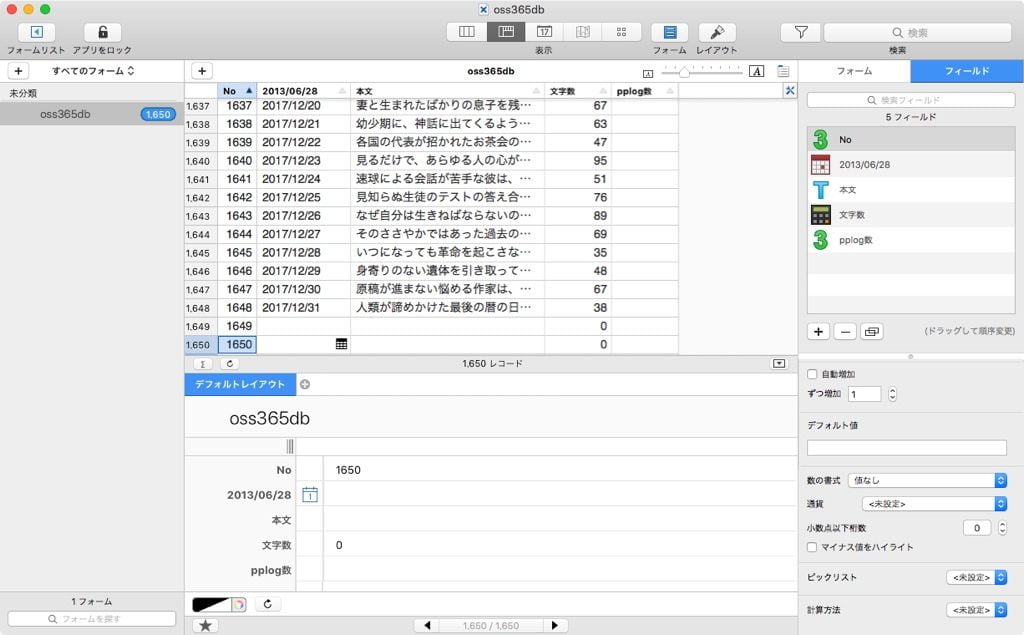Screen dimensions: 1024x635
Task: Open Layout mode brush icon
Action: pyautogui.click(x=717, y=32)
